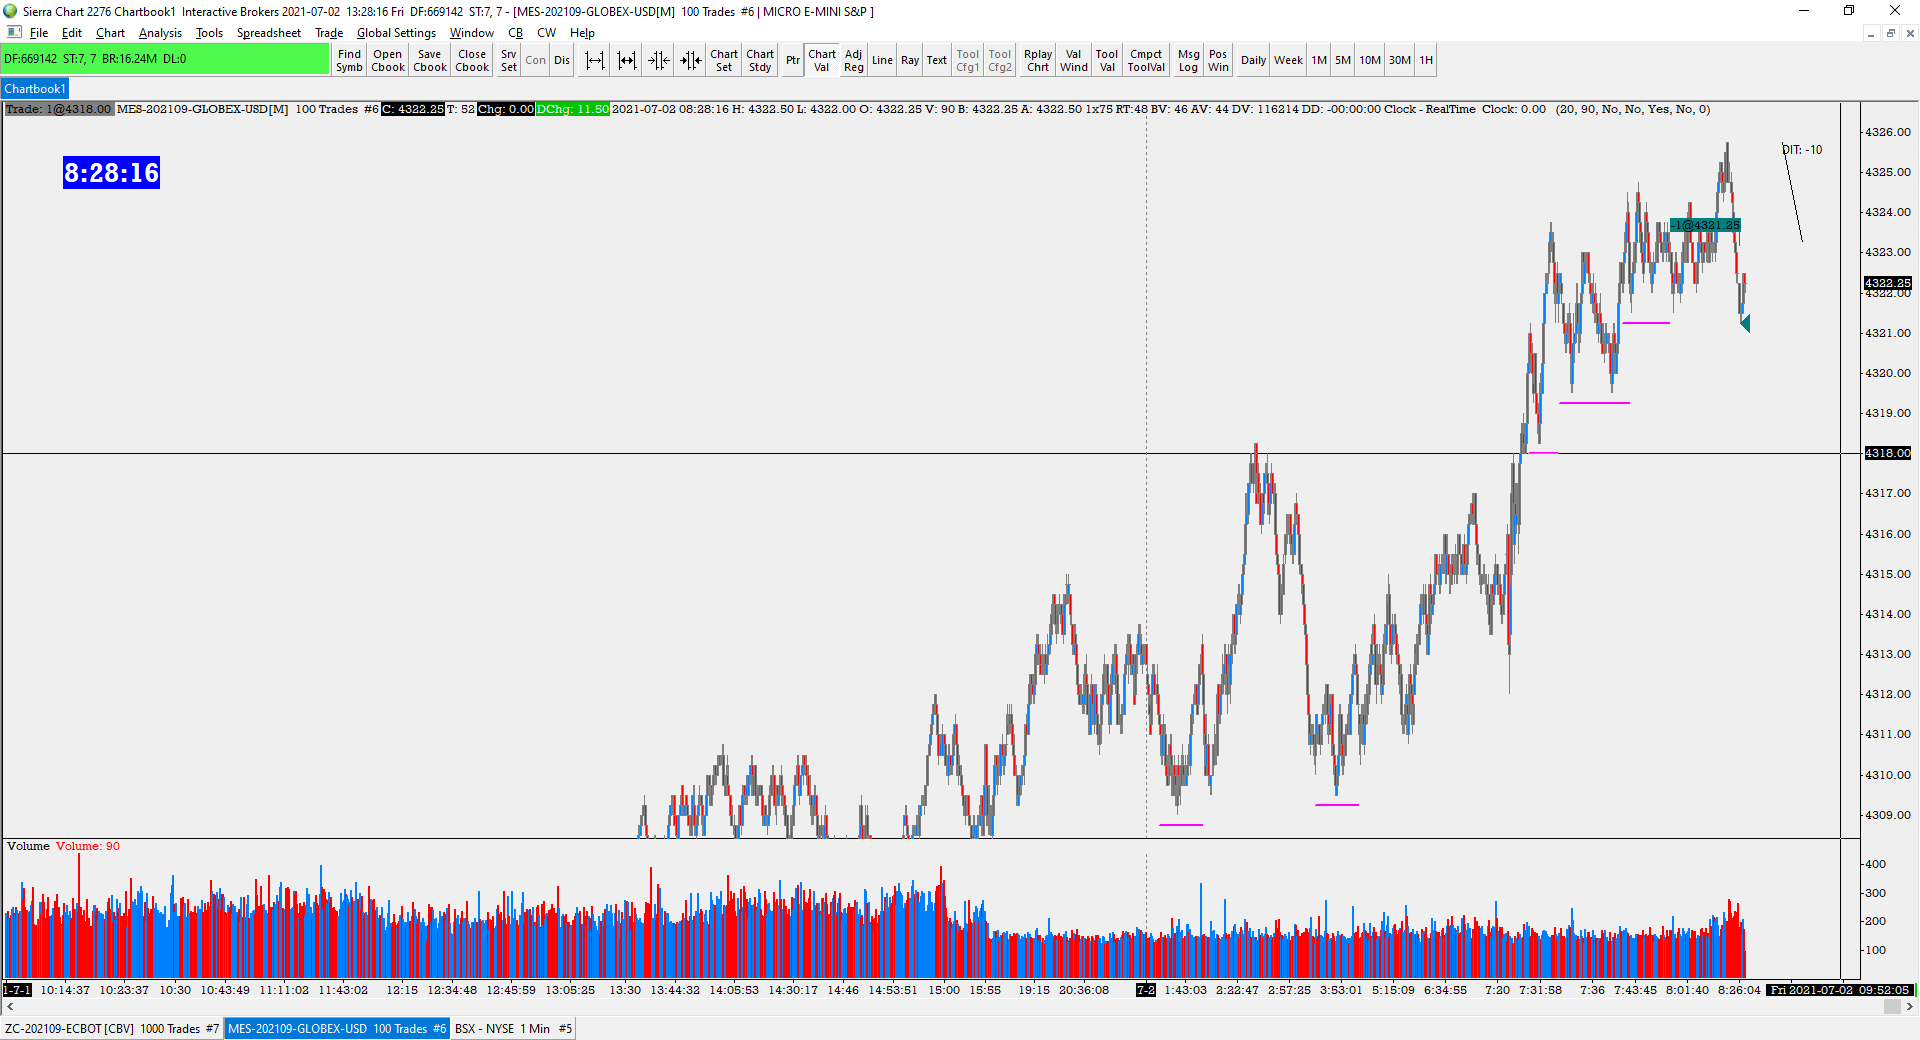Open Find Symbol tool
The width and height of the screenshot is (1920, 1040).
(349, 61)
